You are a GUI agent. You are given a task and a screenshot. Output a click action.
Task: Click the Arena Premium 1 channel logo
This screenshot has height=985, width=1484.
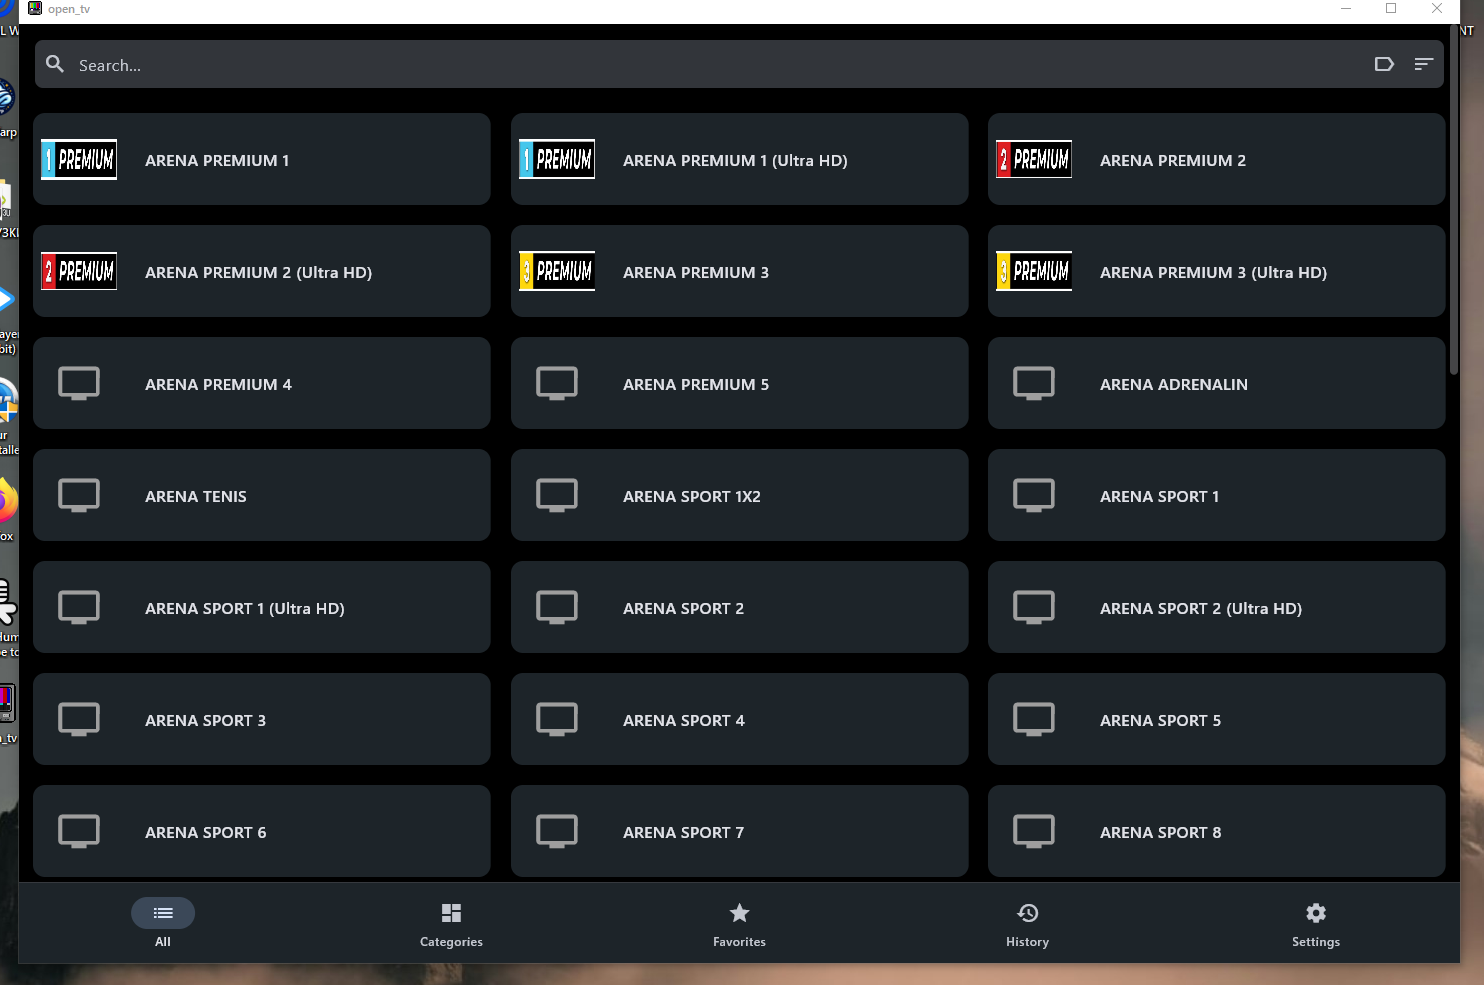79,160
